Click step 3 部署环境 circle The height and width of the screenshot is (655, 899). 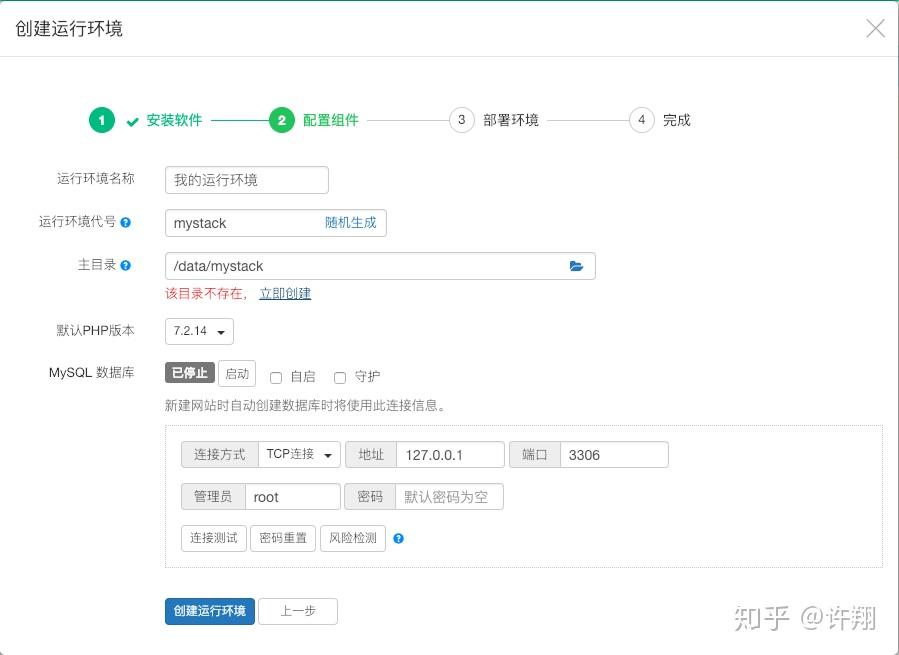(461, 120)
